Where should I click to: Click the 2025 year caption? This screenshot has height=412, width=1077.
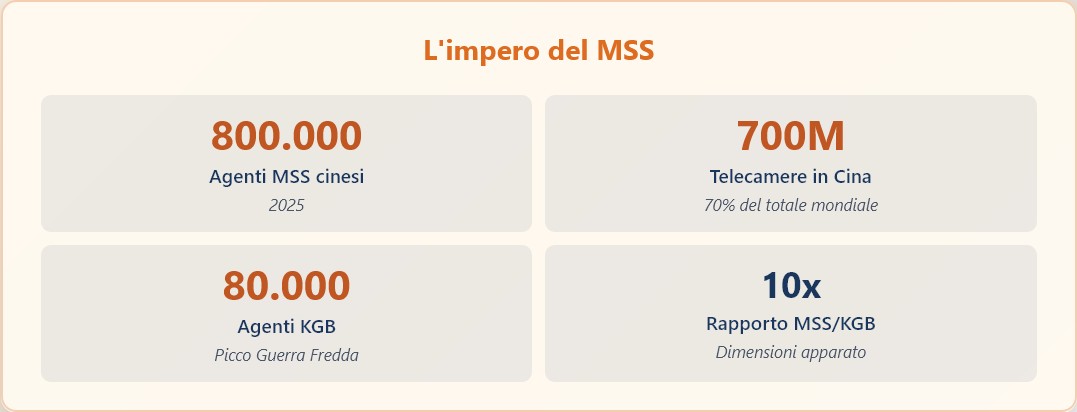(x=286, y=206)
